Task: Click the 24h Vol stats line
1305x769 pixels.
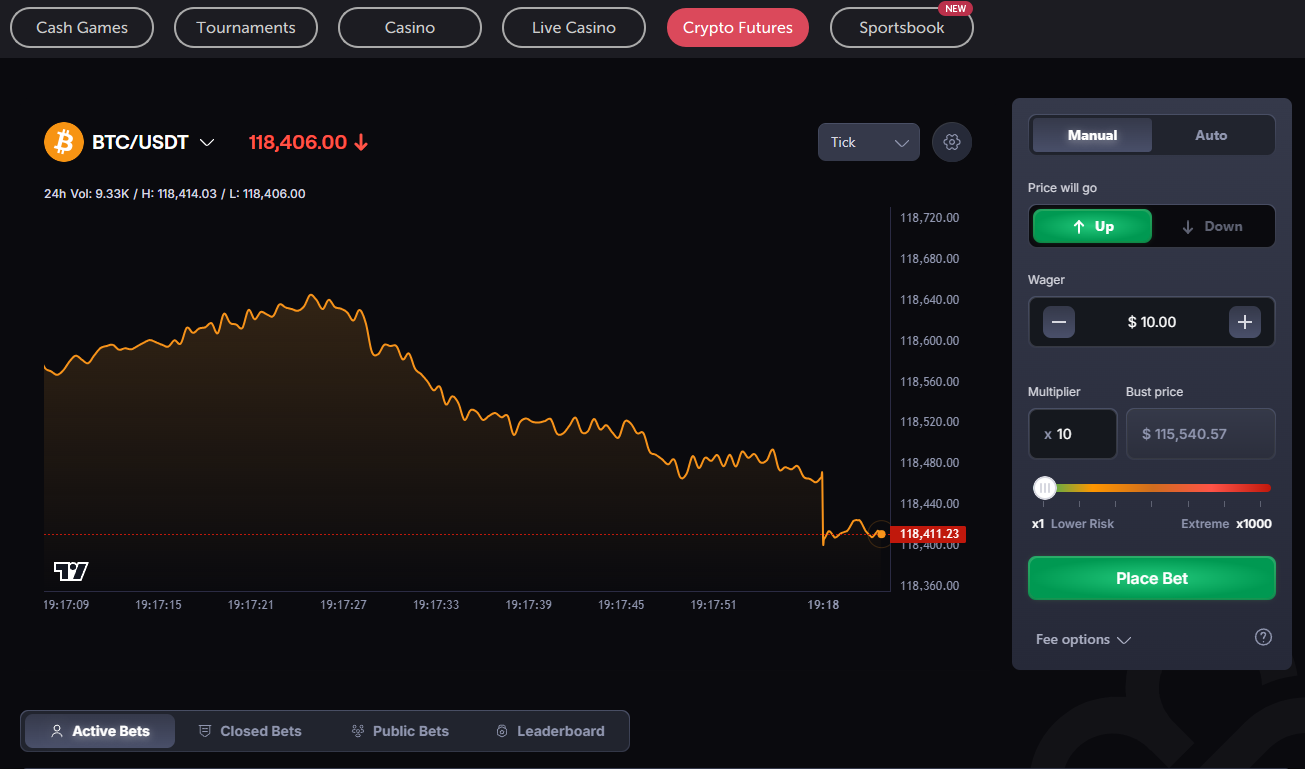Action: pos(175,194)
